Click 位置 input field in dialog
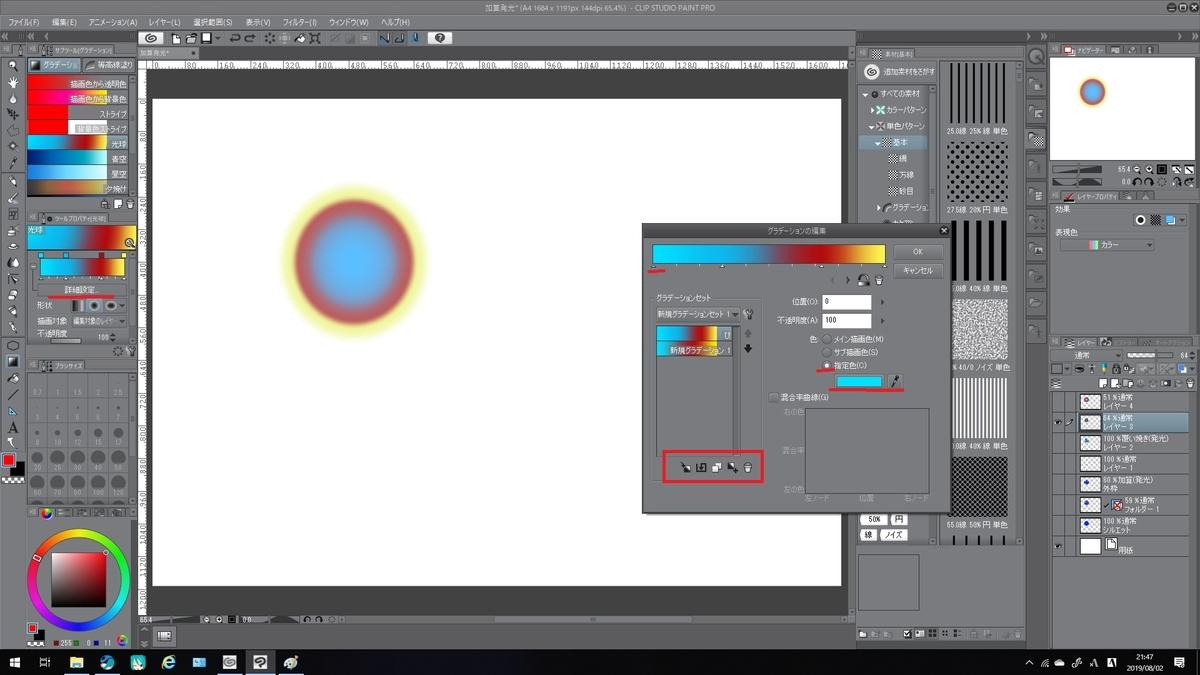Viewport: 1200px width, 675px height. pos(846,302)
